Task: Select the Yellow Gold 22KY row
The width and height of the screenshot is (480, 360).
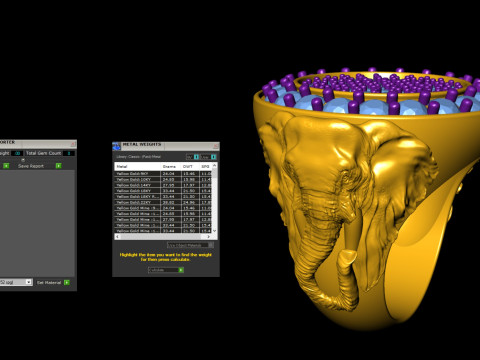Action: 163,202
